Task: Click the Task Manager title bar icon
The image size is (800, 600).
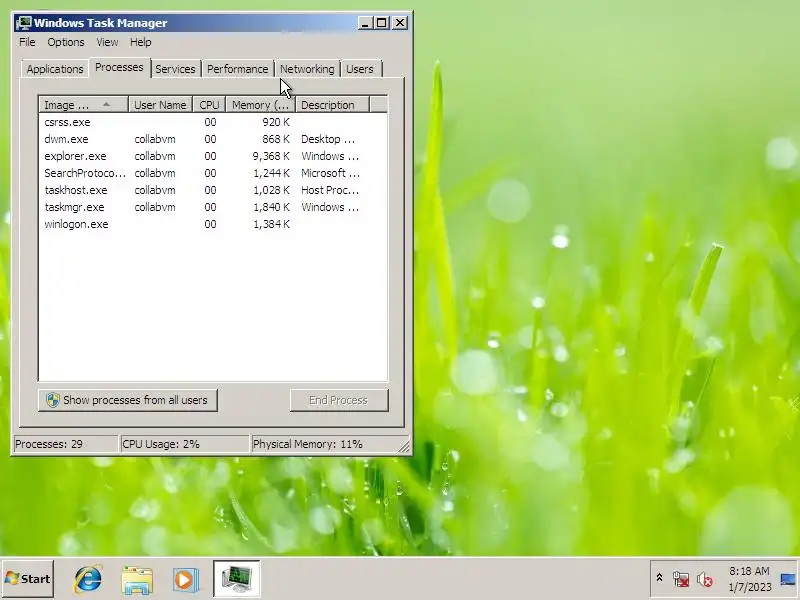Action: 23,23
